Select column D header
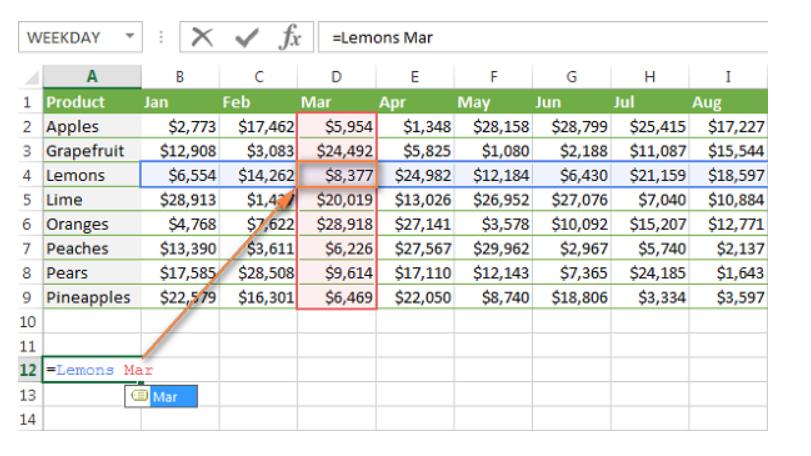This screenshot has height=456, width=811. tap(336, 78)
